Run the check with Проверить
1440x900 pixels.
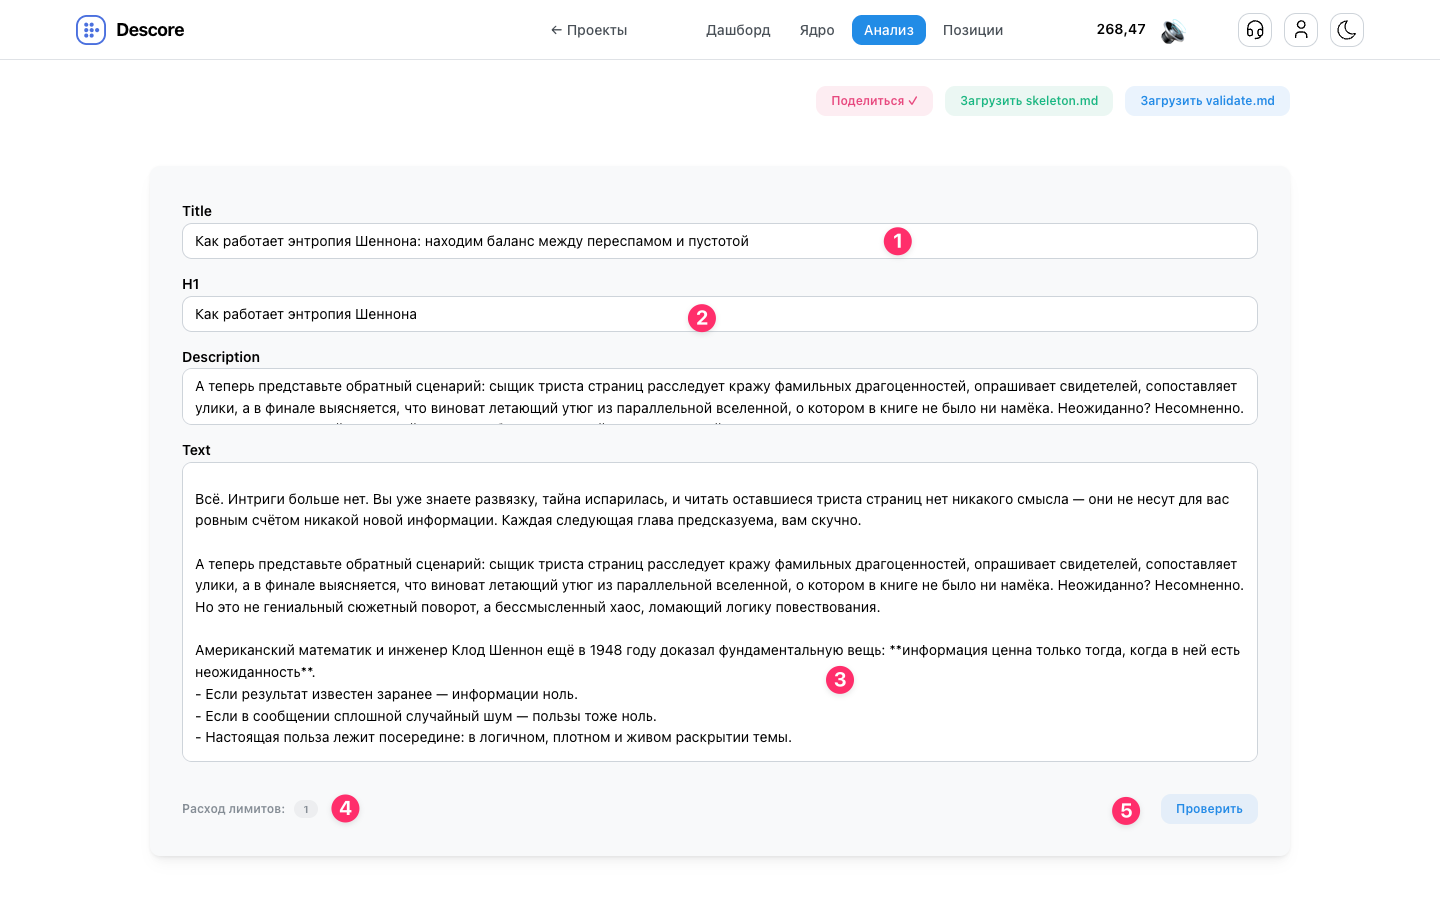click(1209, 809)
